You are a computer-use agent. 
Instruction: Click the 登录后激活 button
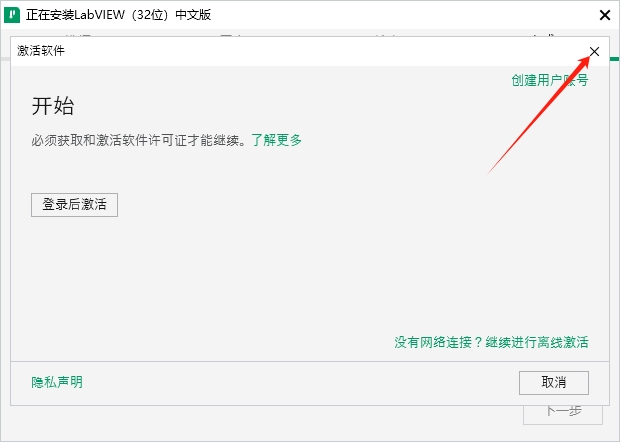(74, 205)
